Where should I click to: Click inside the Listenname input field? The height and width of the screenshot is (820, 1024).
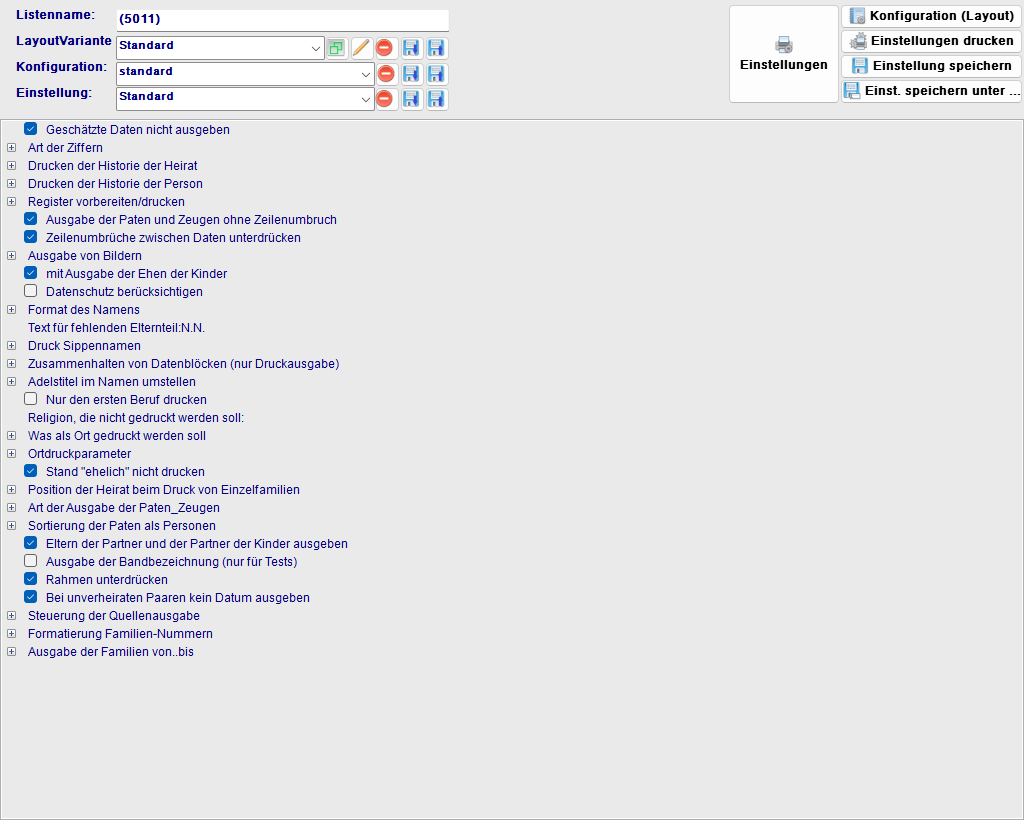coord(282,17)
